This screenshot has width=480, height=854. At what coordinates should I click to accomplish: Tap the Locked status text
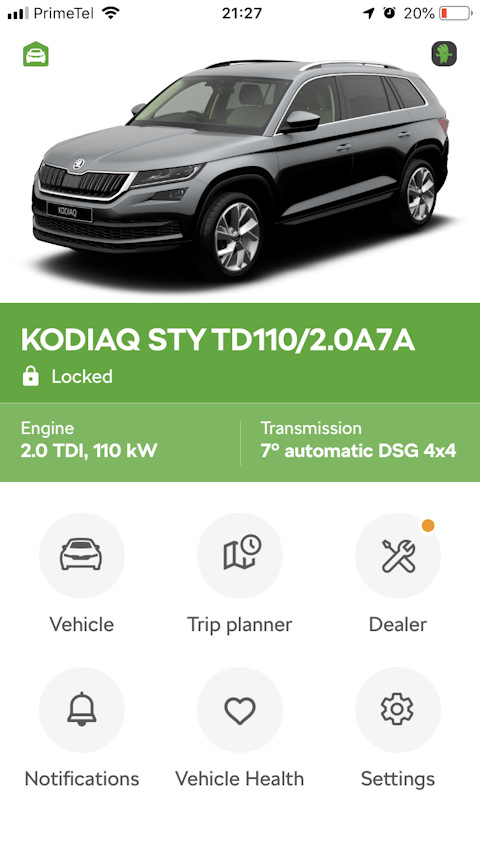(x=82, y=376)
